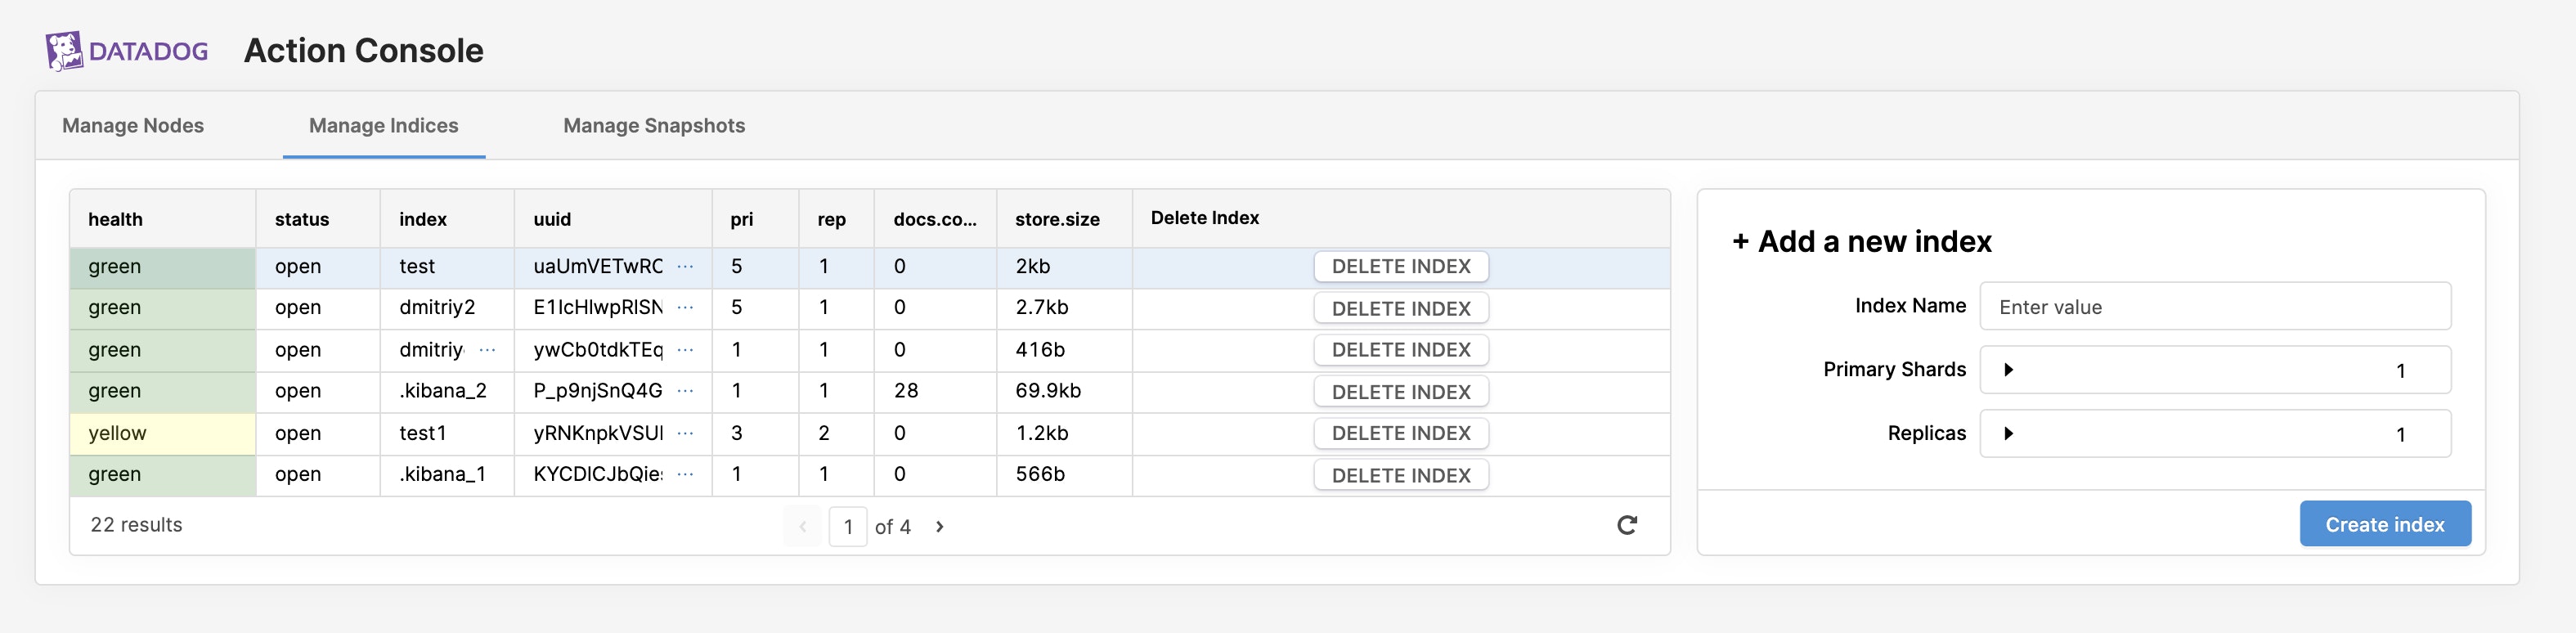Click the Index Name input field

[2214, 307]
